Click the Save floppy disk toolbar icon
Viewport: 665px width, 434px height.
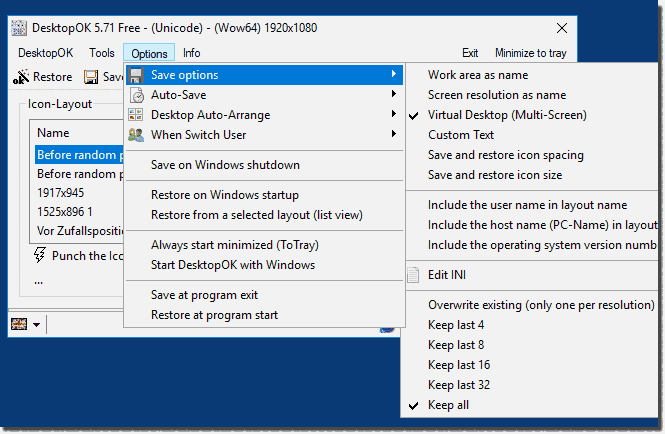(x=91, y=77)
